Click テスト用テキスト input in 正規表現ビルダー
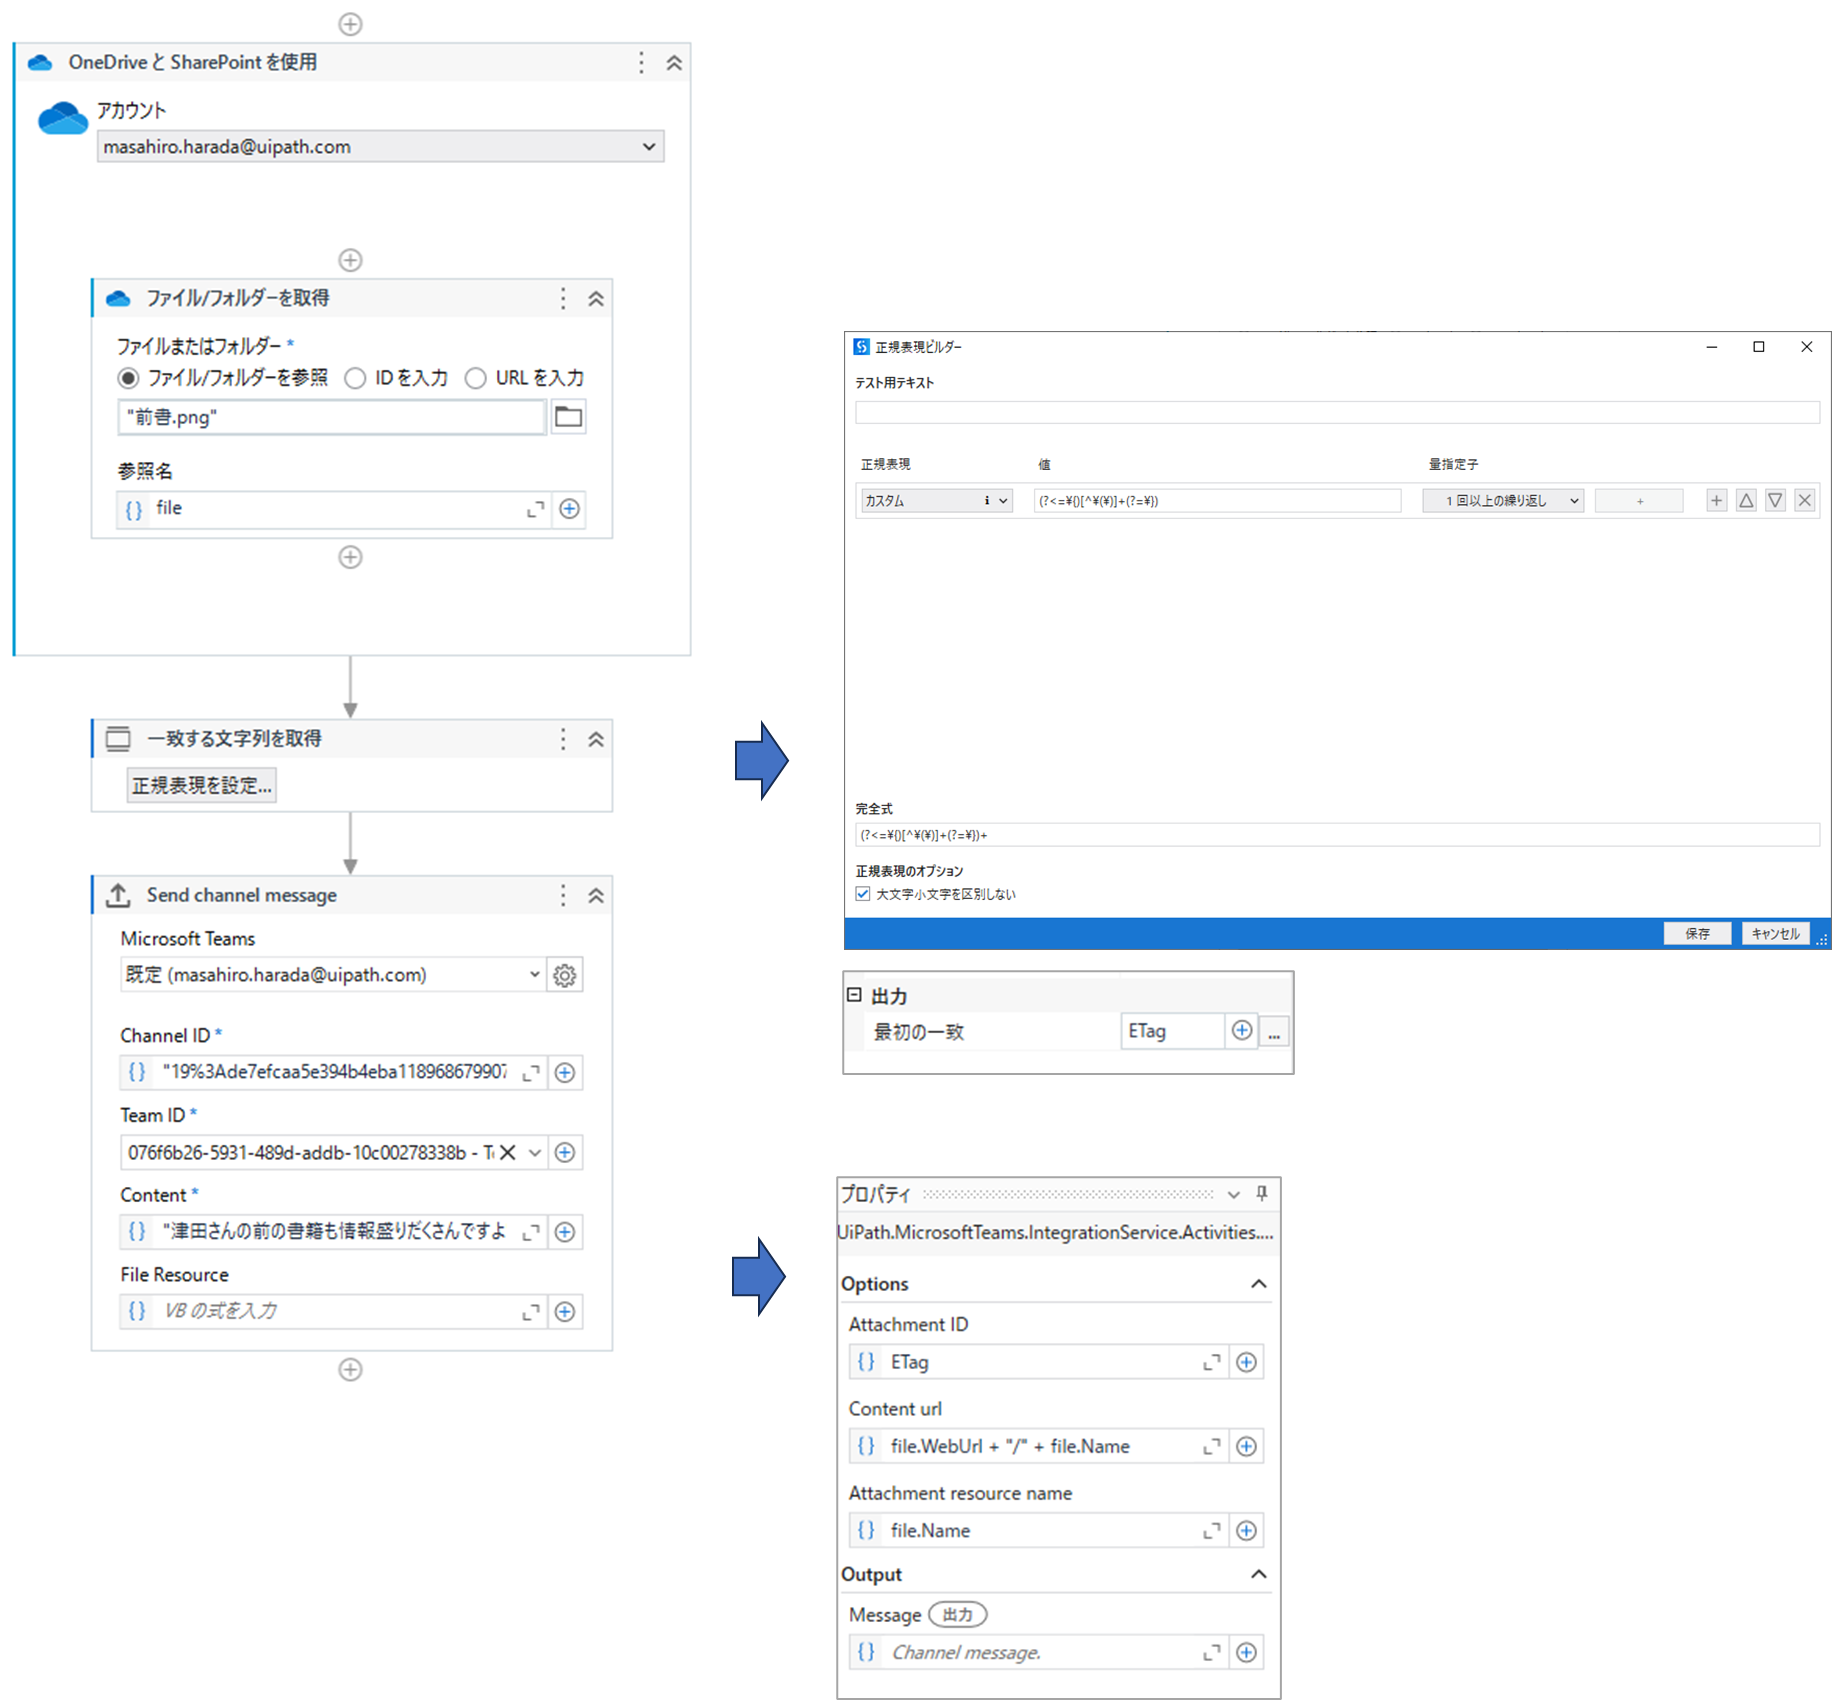 click(x=1337, y=412)
